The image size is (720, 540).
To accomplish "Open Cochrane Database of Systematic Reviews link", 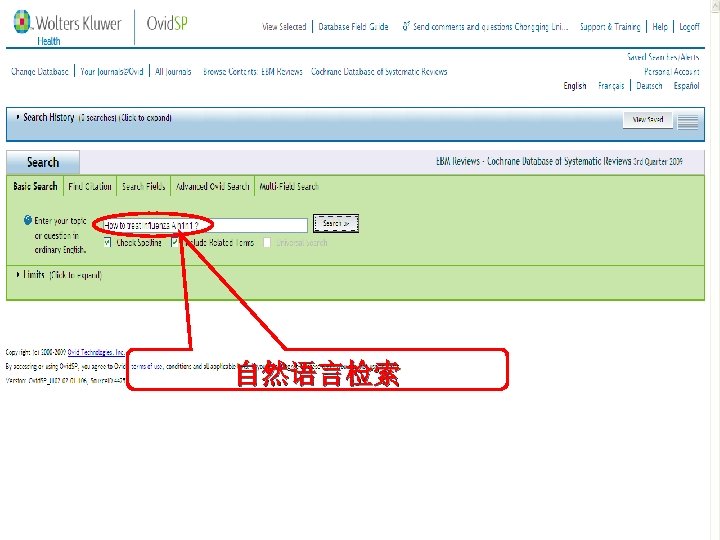I will click(x=379, y=72).
